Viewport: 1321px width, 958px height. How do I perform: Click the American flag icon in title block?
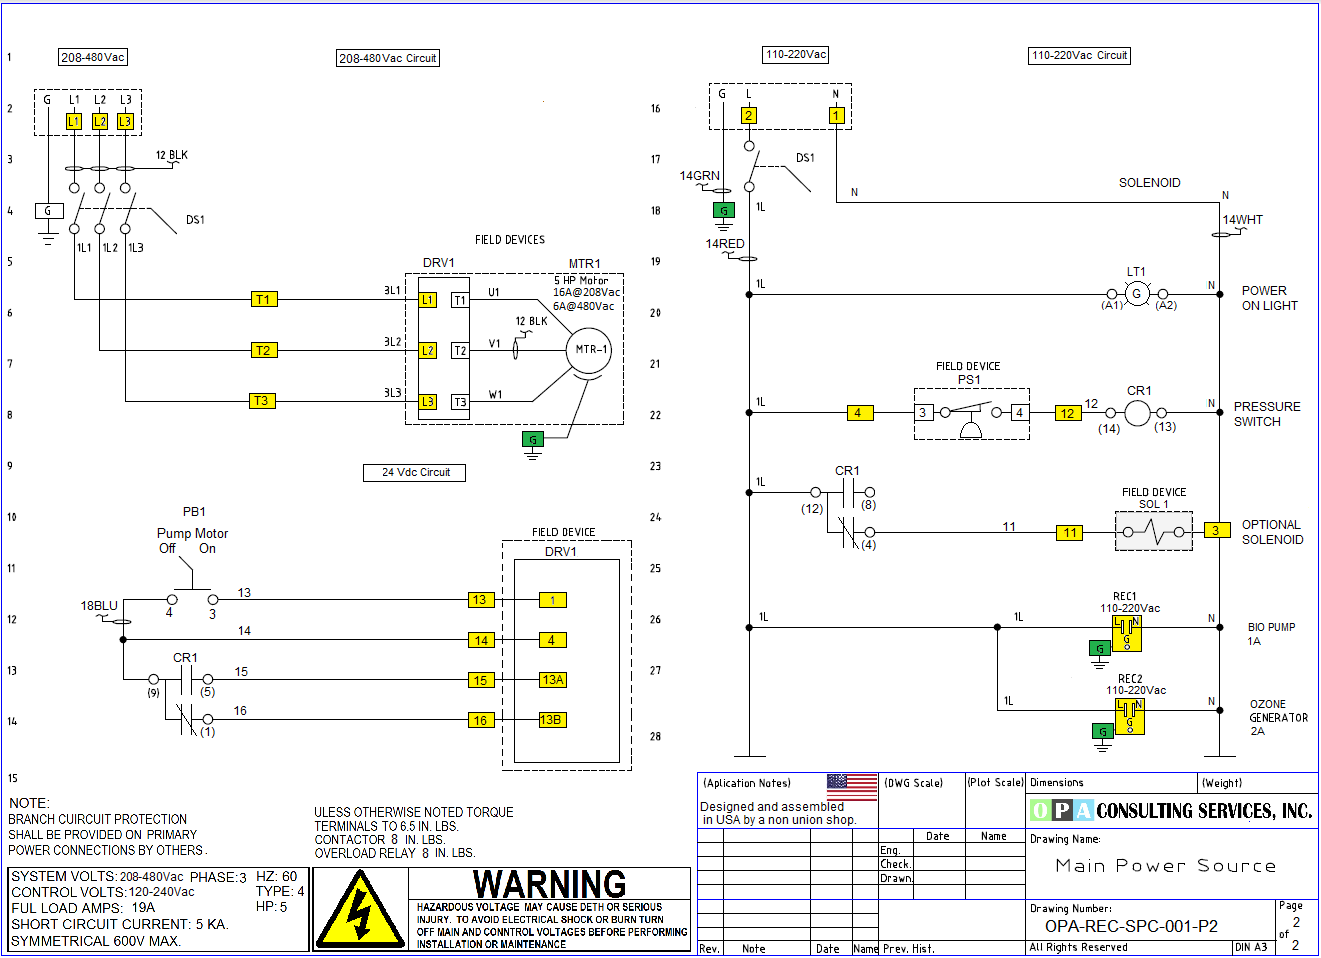(852, 787)
